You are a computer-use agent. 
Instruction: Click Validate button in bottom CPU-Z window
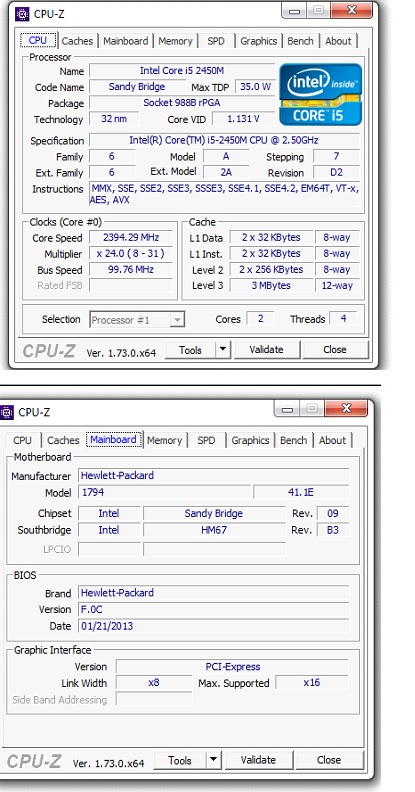tap(258, 760)
